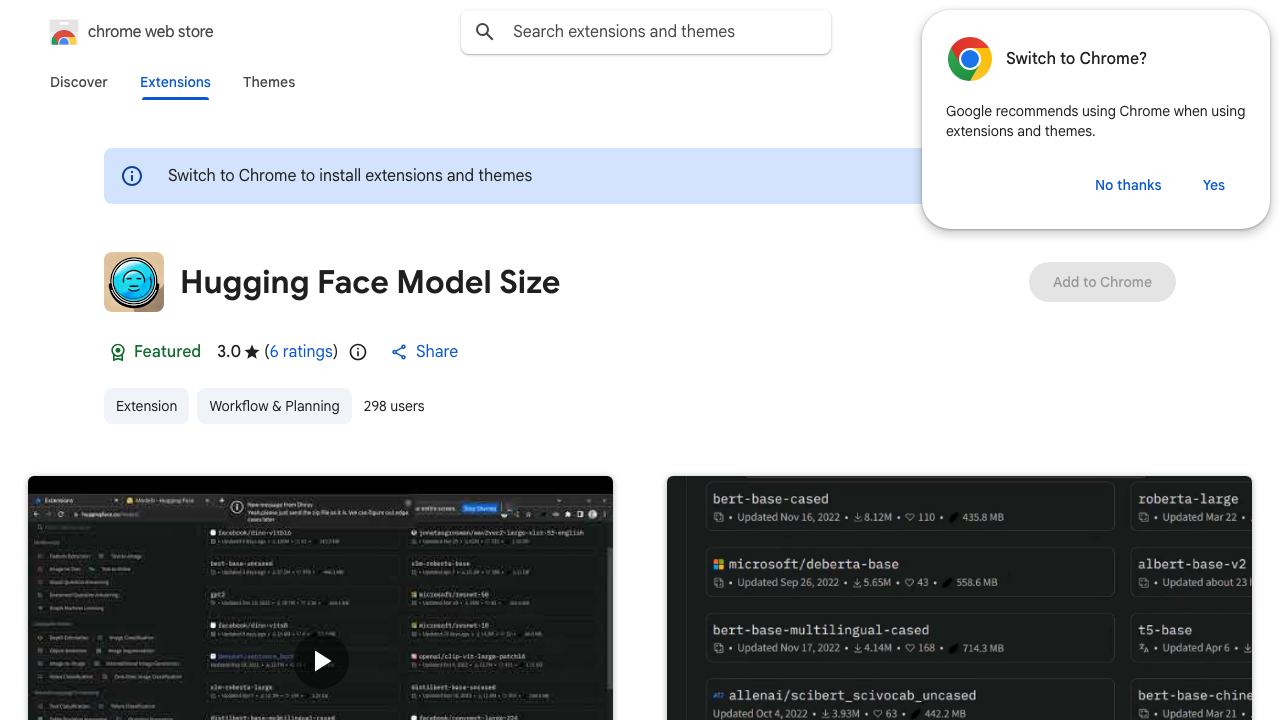Open the Discover tab
Screen dimensions: 1280x720
coord(79,82)
